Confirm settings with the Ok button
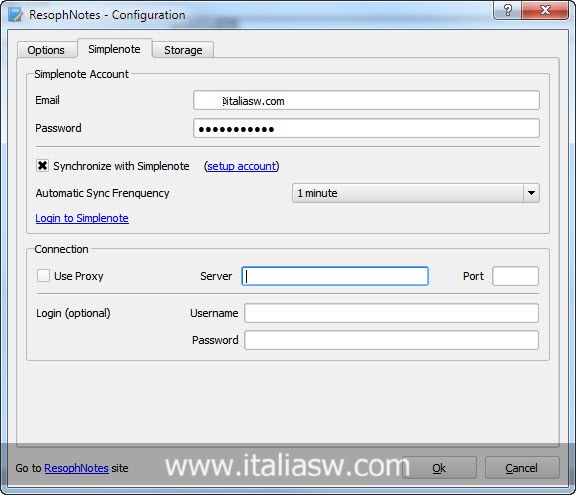576x495 pixels. [x=439, y=468]
